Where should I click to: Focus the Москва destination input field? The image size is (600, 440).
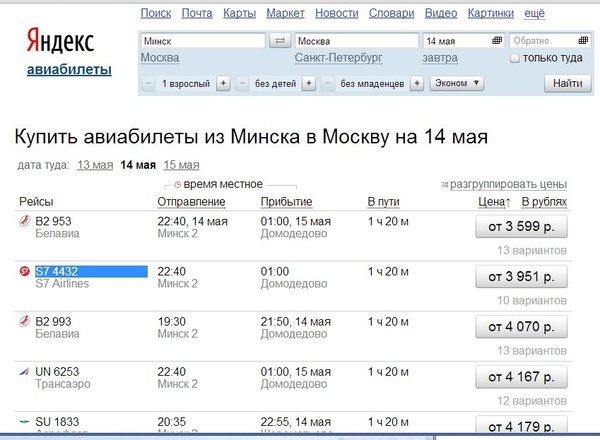pos(357,41)
